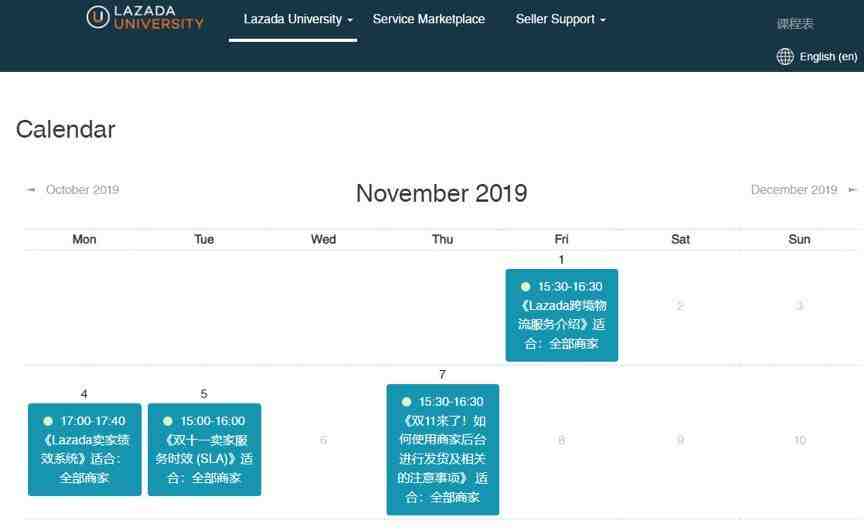
Task: Click the status dot of the day 7 event
Action: (x=406, y=402)
